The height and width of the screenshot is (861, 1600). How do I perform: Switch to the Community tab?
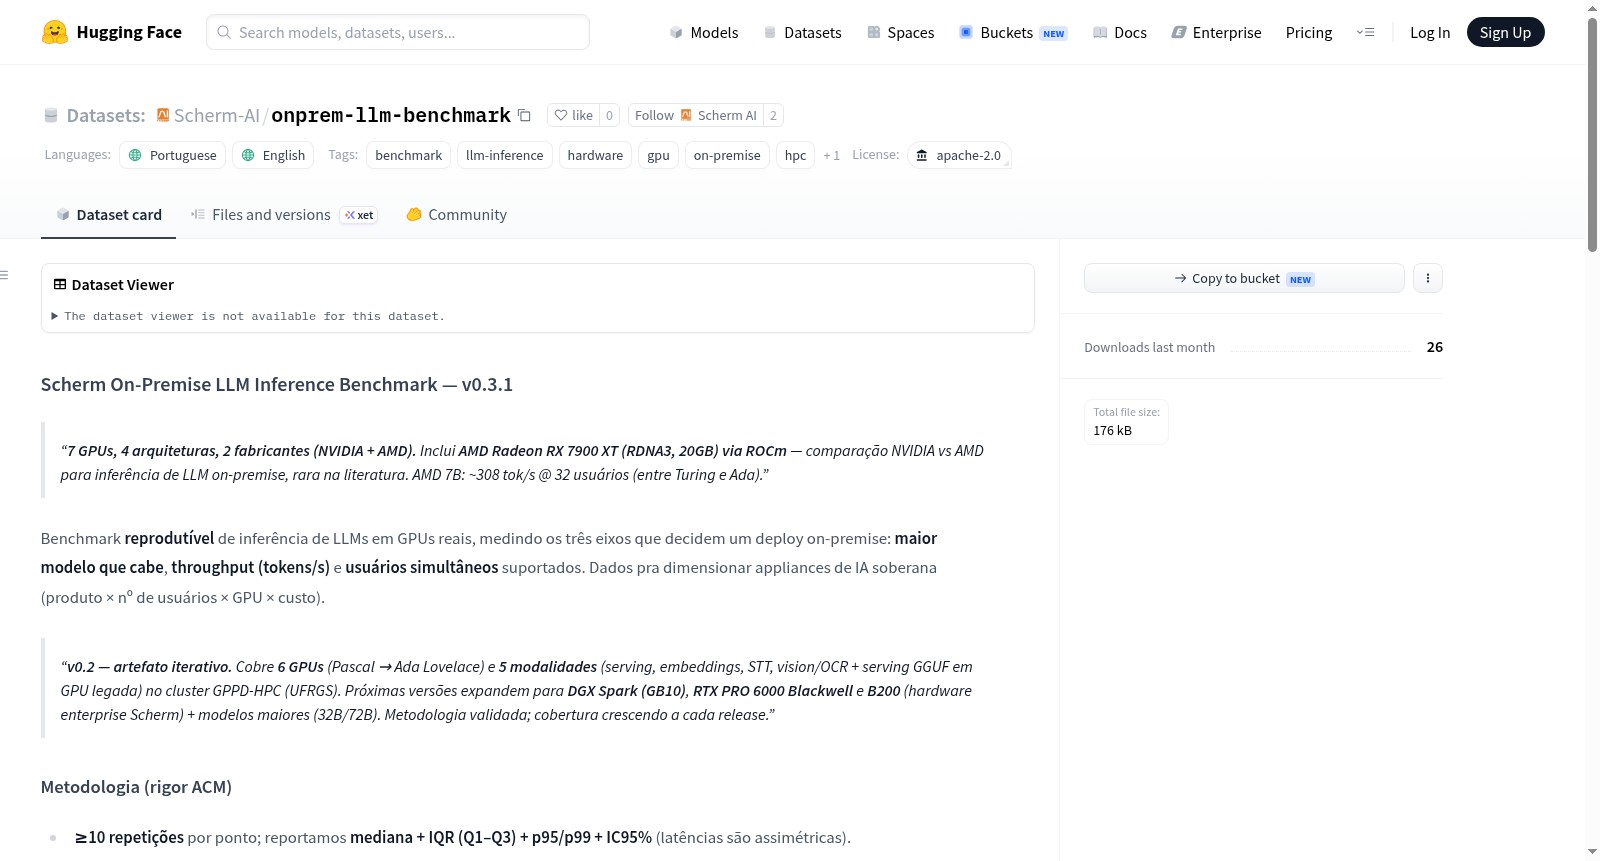coord(456,214)
